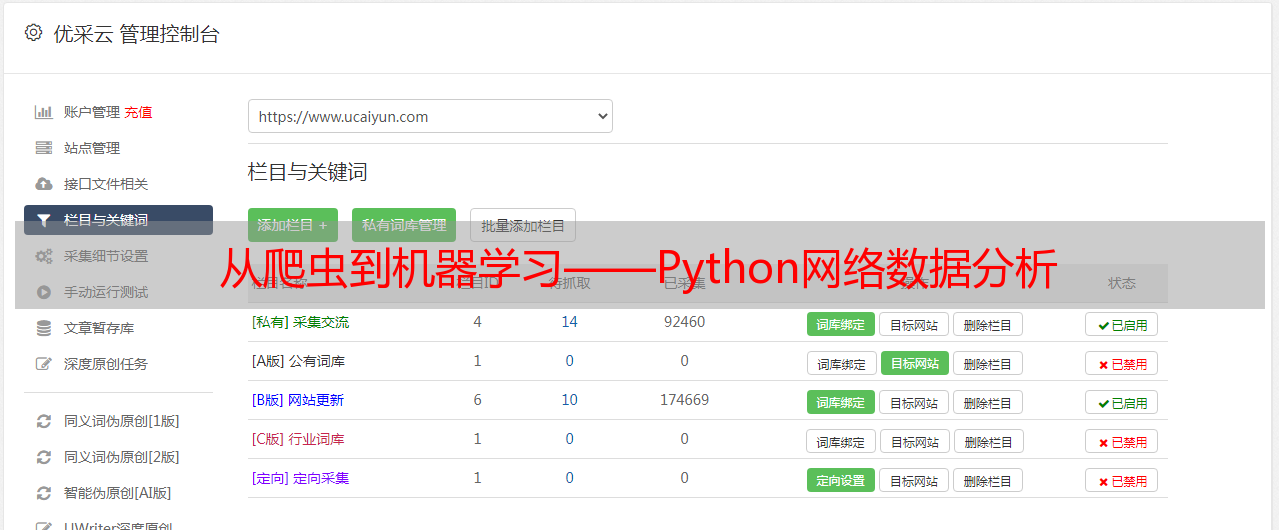Click the 栏目与关键词 page heading

click(x=308, y=172)
